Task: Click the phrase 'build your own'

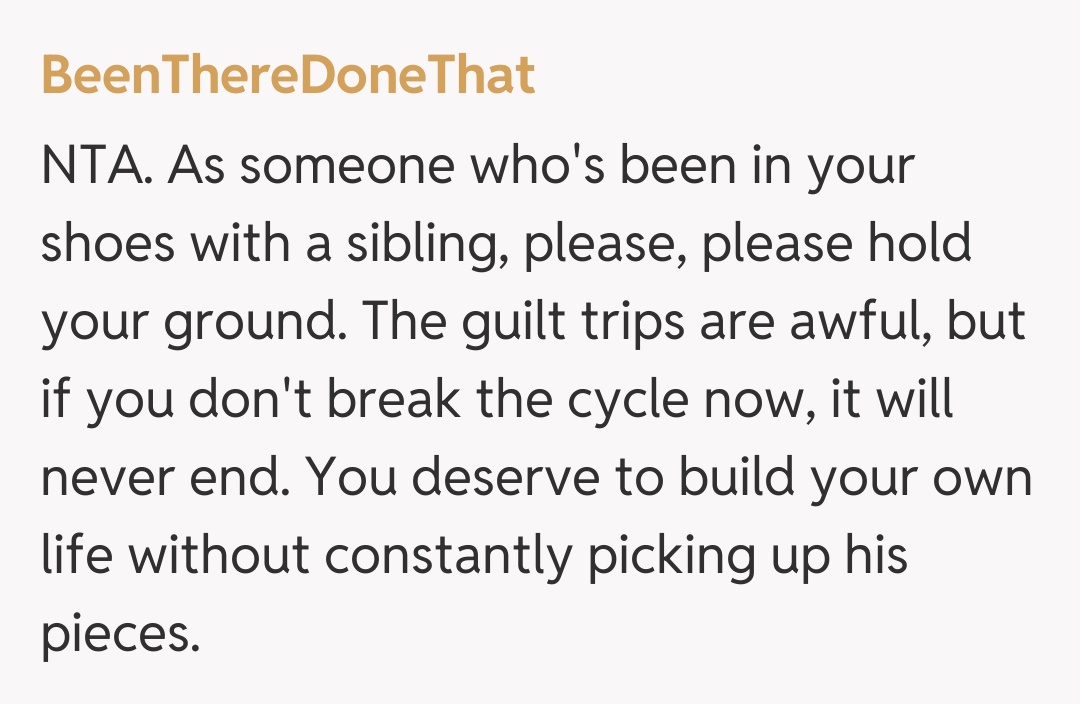Action: point(855,478)
